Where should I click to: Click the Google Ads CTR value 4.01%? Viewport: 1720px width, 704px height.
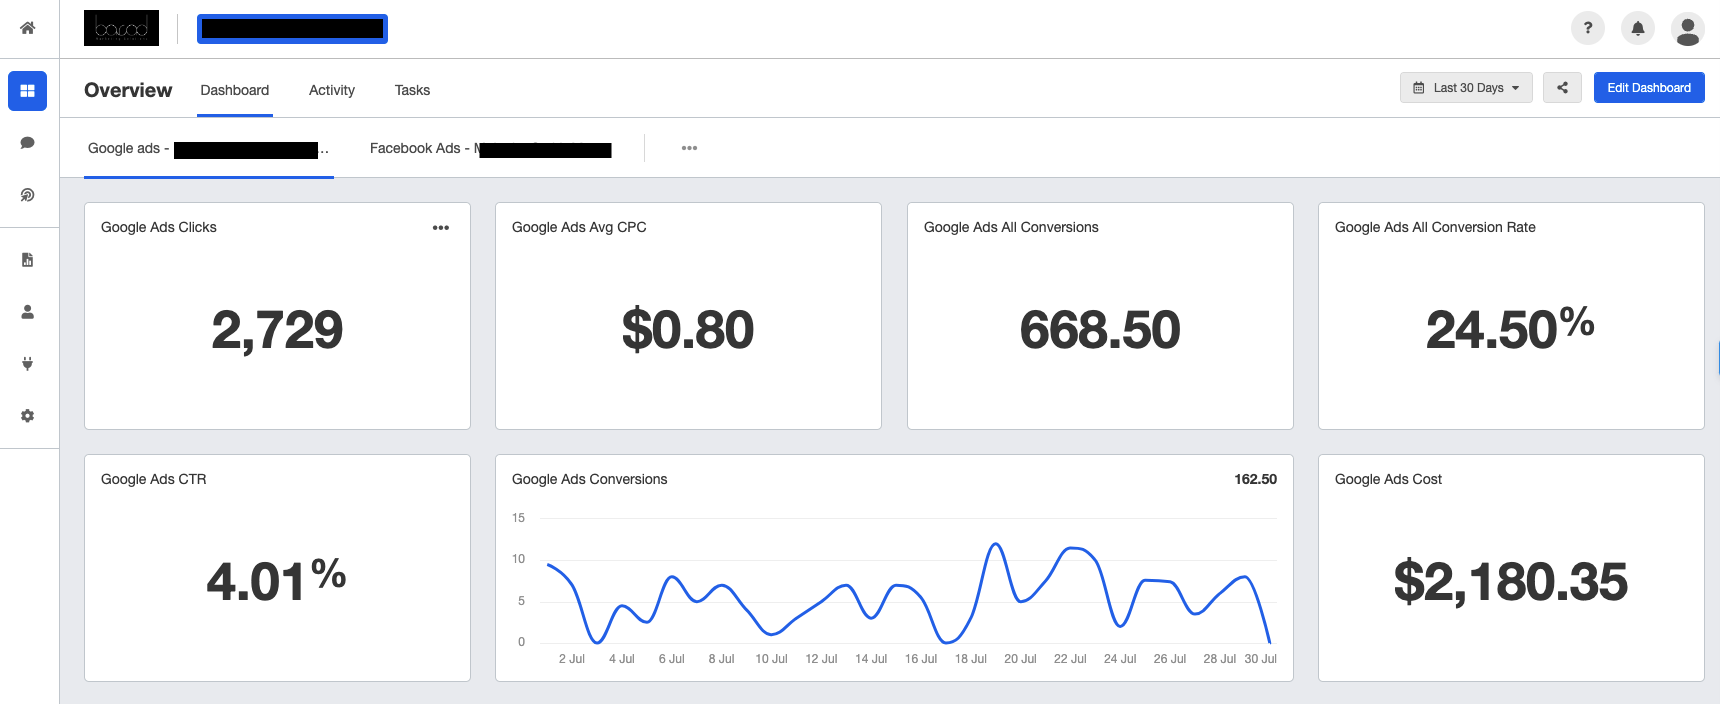pyautogui.click(x=276, y=580)
